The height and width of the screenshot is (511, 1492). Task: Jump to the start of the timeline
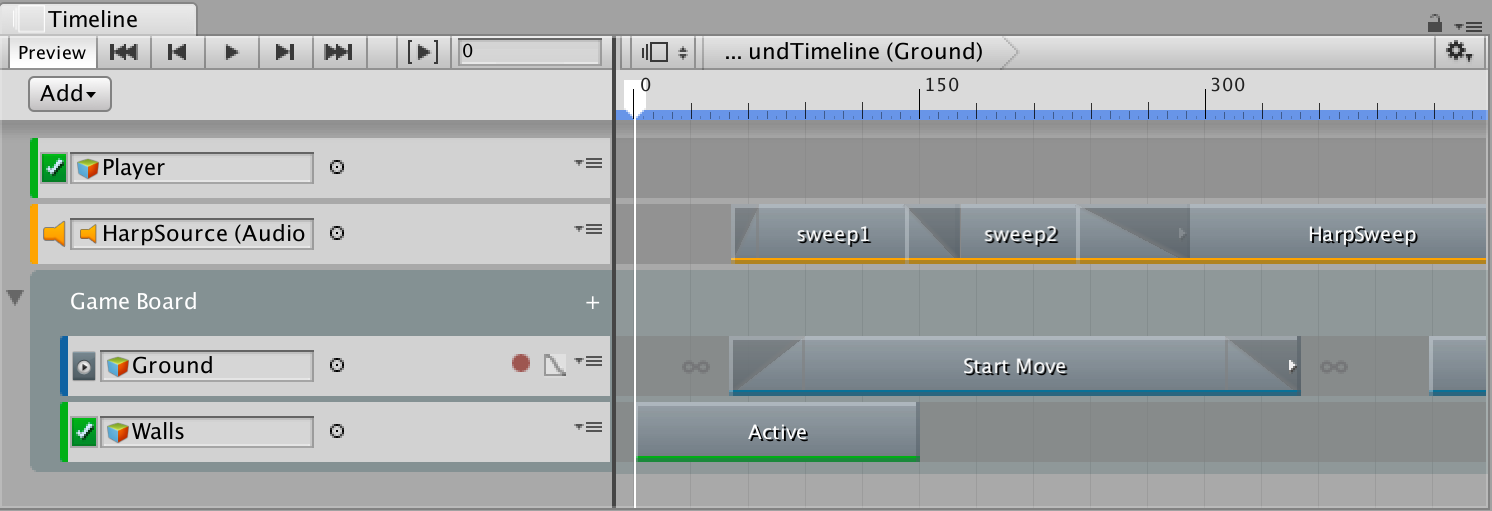pyautogui.click(x=123, y=52)
